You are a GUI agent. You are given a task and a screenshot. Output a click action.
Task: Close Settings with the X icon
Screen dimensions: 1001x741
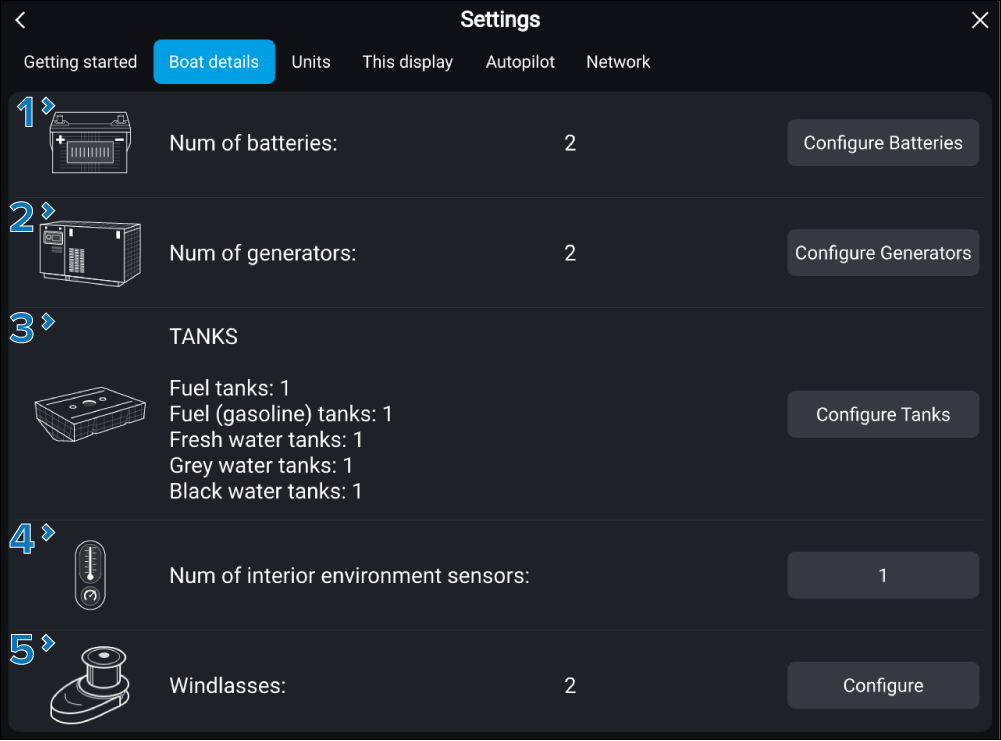979,20
